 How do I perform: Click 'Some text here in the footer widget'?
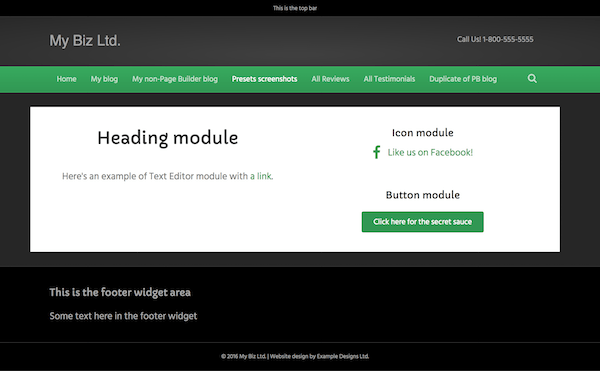pos(123,316)
